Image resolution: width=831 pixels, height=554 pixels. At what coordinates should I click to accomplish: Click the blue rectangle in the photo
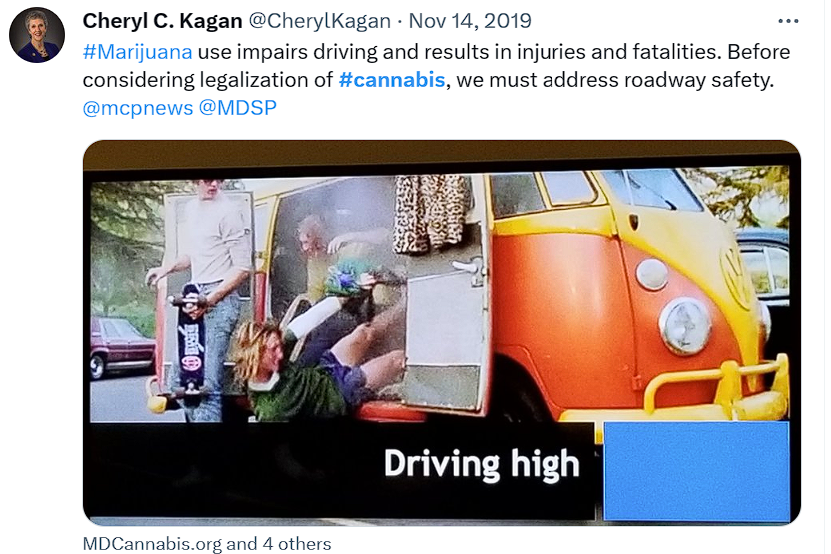coord(696,471)
